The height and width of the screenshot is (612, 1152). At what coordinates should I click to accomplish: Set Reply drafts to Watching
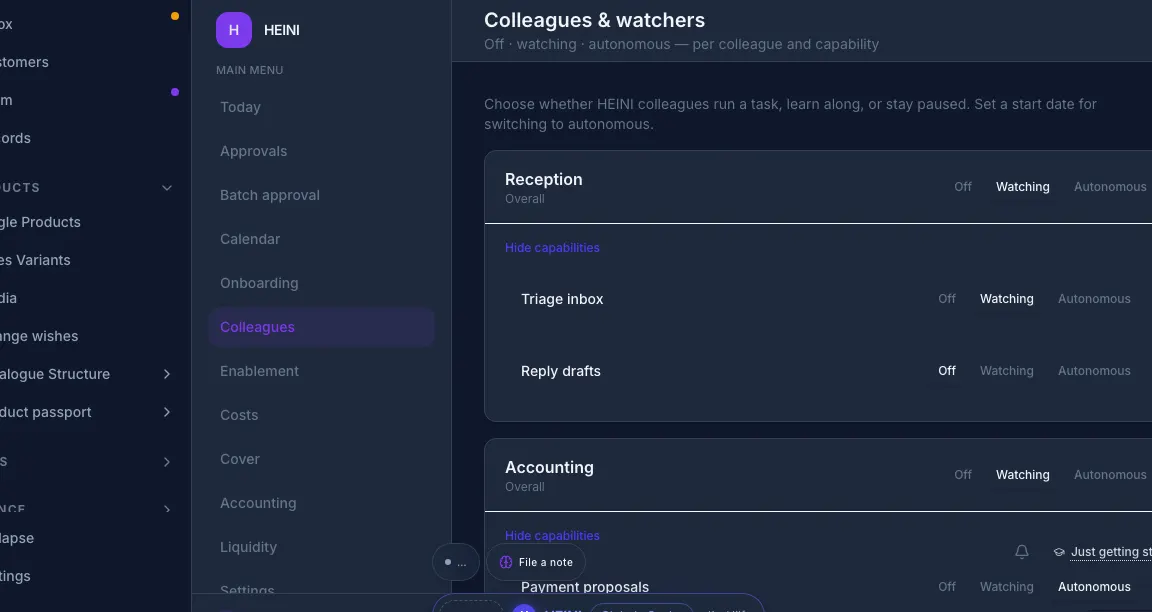tap(1007, 371)
